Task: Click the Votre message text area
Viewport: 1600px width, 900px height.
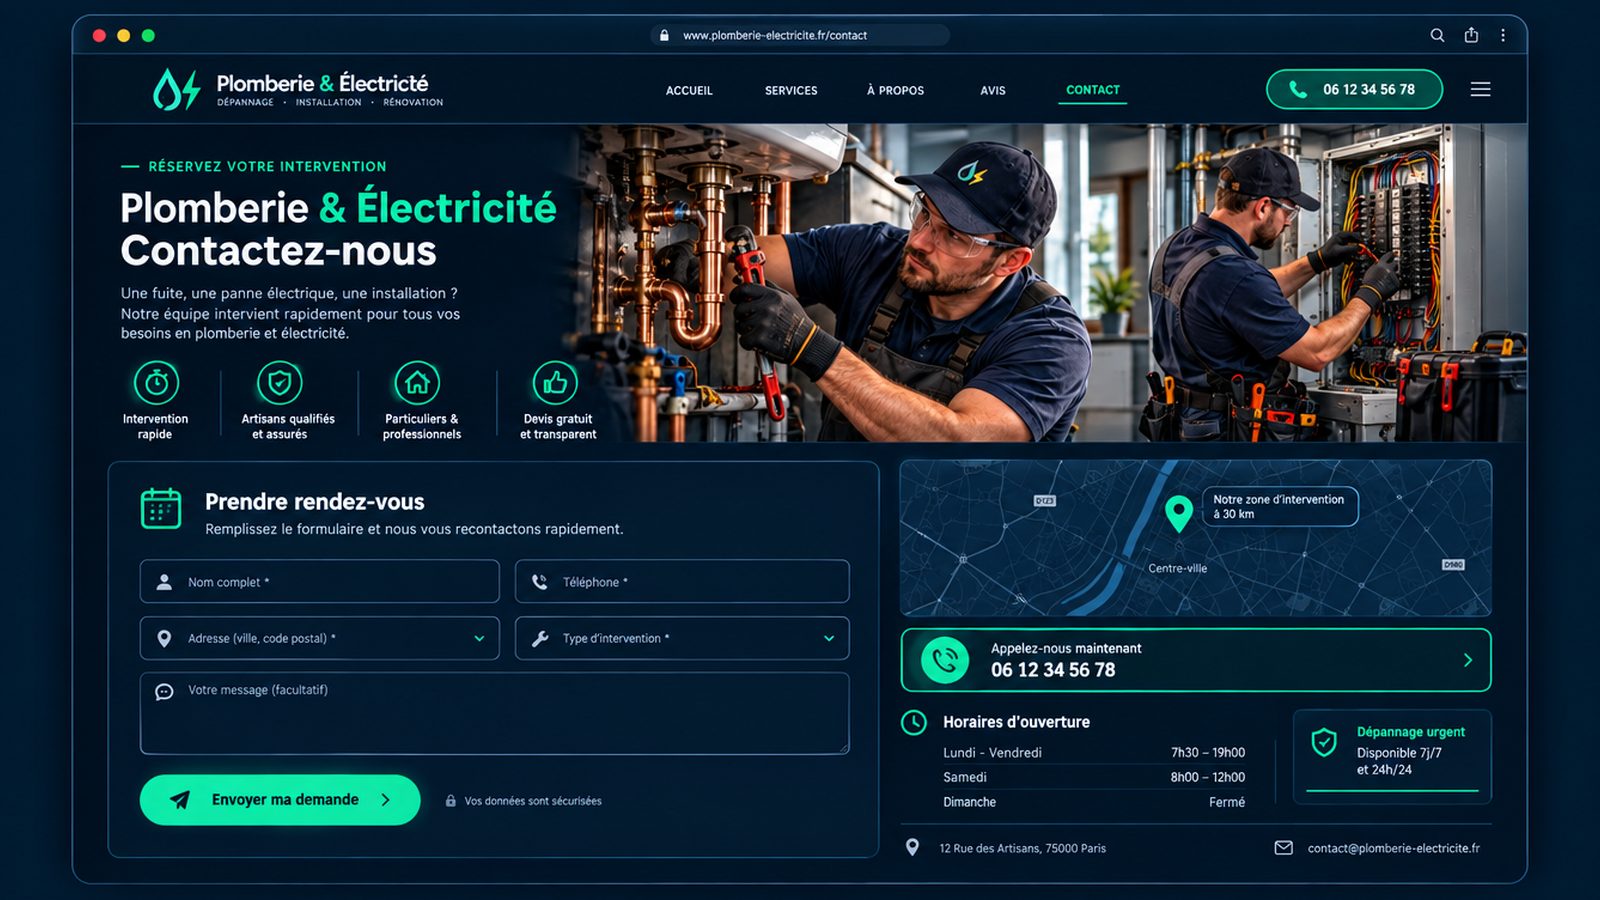Action: tap(494, 713)
